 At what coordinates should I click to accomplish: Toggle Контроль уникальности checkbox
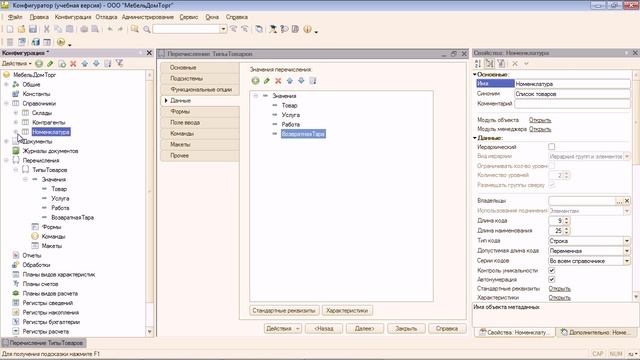[552, 270]
